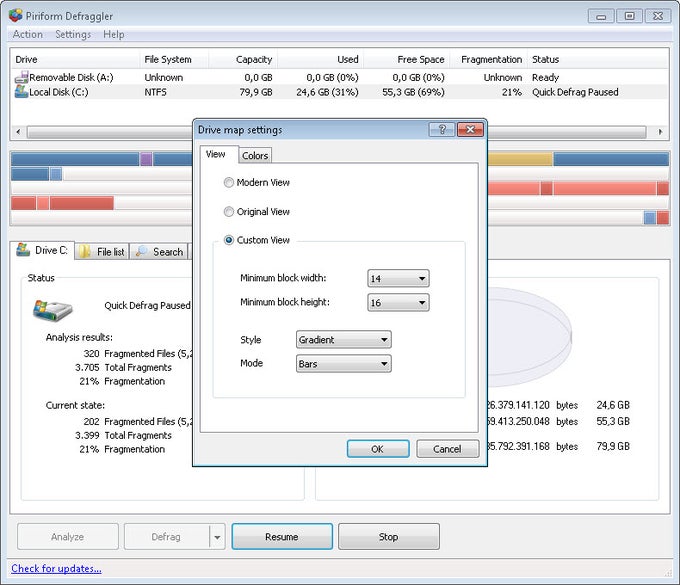Click the Used column header

coord(321,59)
